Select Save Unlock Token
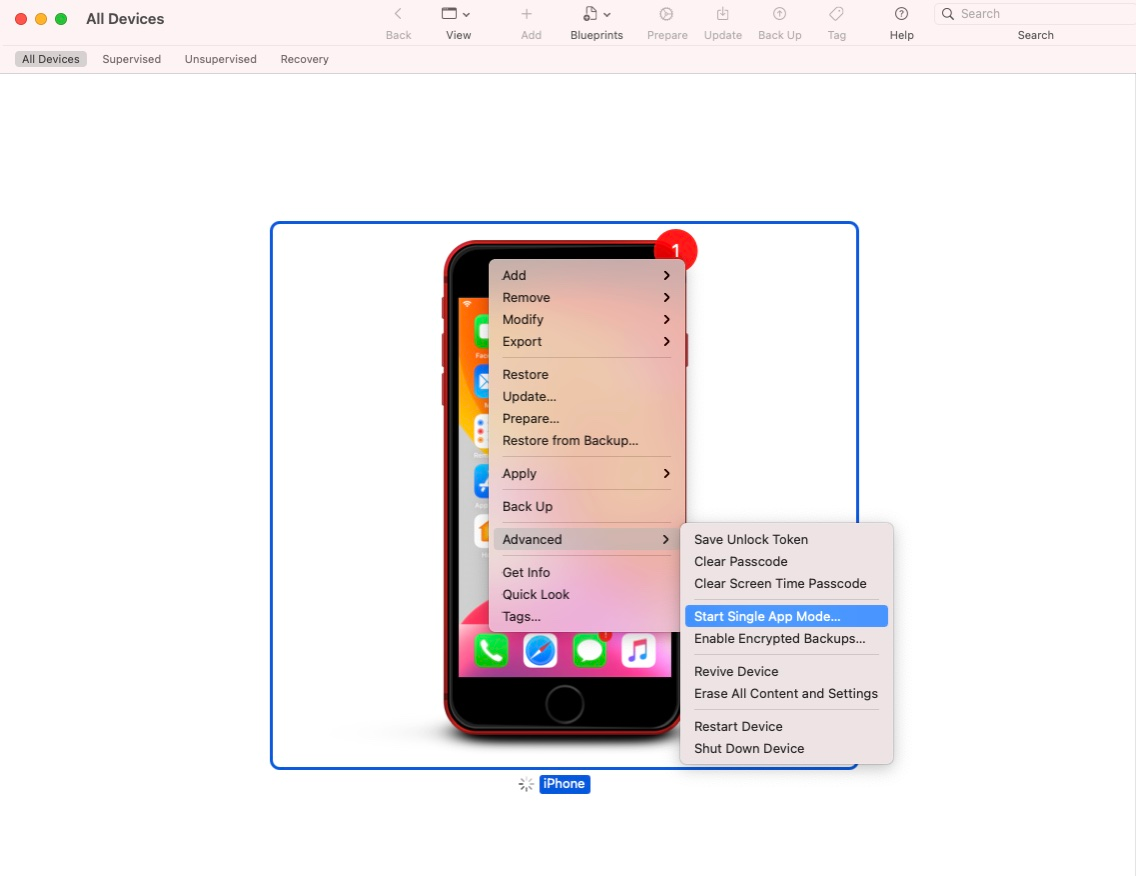 [x=786, y=540]
